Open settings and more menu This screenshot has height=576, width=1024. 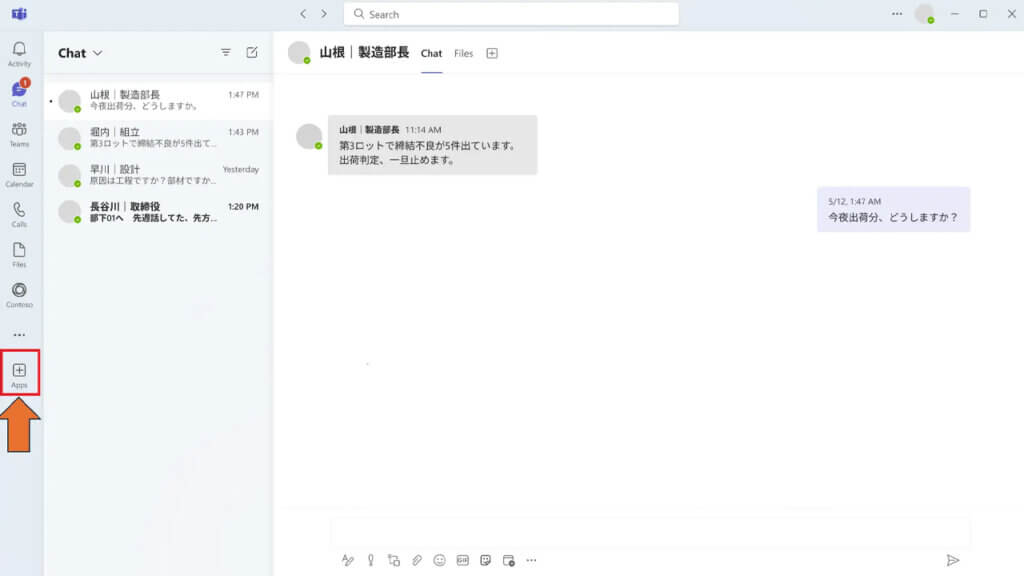tap(897, 14)
